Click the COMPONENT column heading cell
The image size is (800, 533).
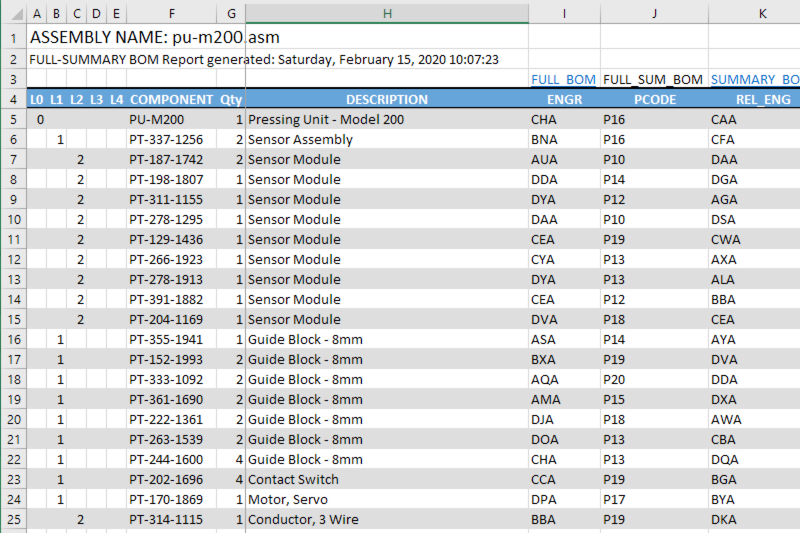(x=171, y=99)
